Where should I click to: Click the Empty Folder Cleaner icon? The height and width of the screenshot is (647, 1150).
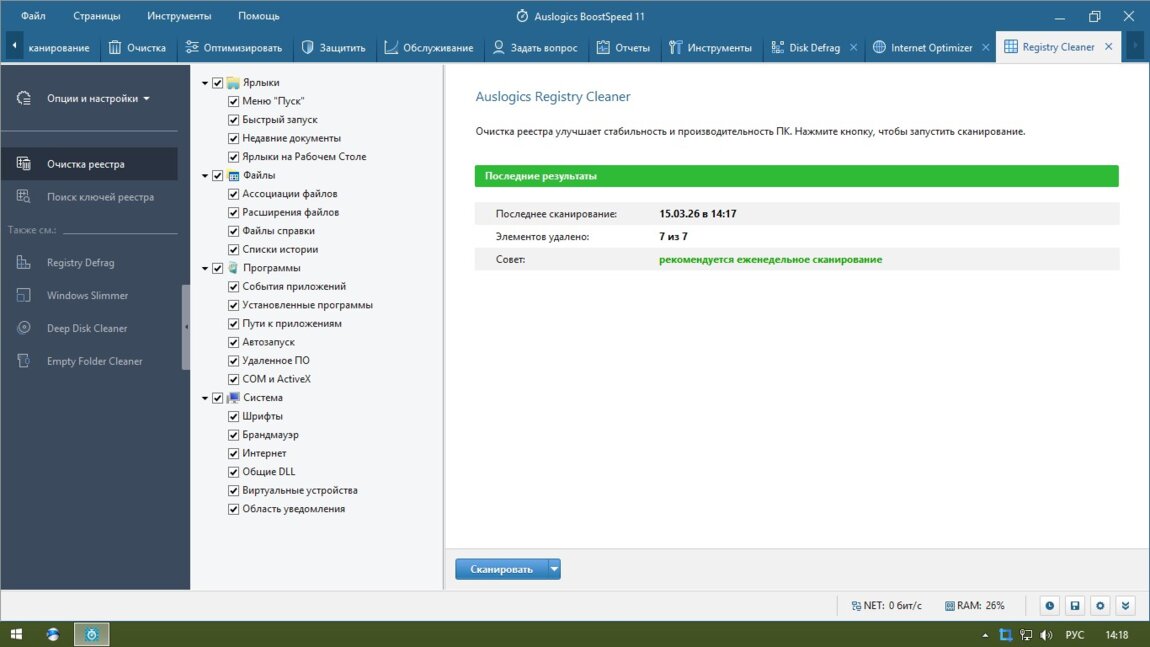24,361
